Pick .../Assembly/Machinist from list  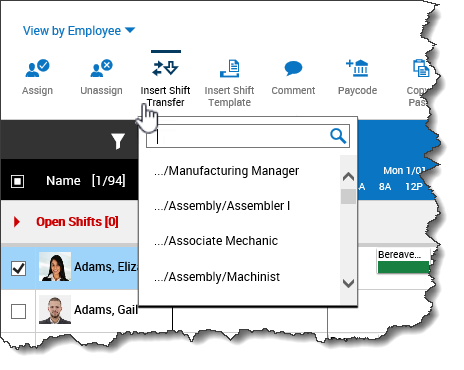217,277
